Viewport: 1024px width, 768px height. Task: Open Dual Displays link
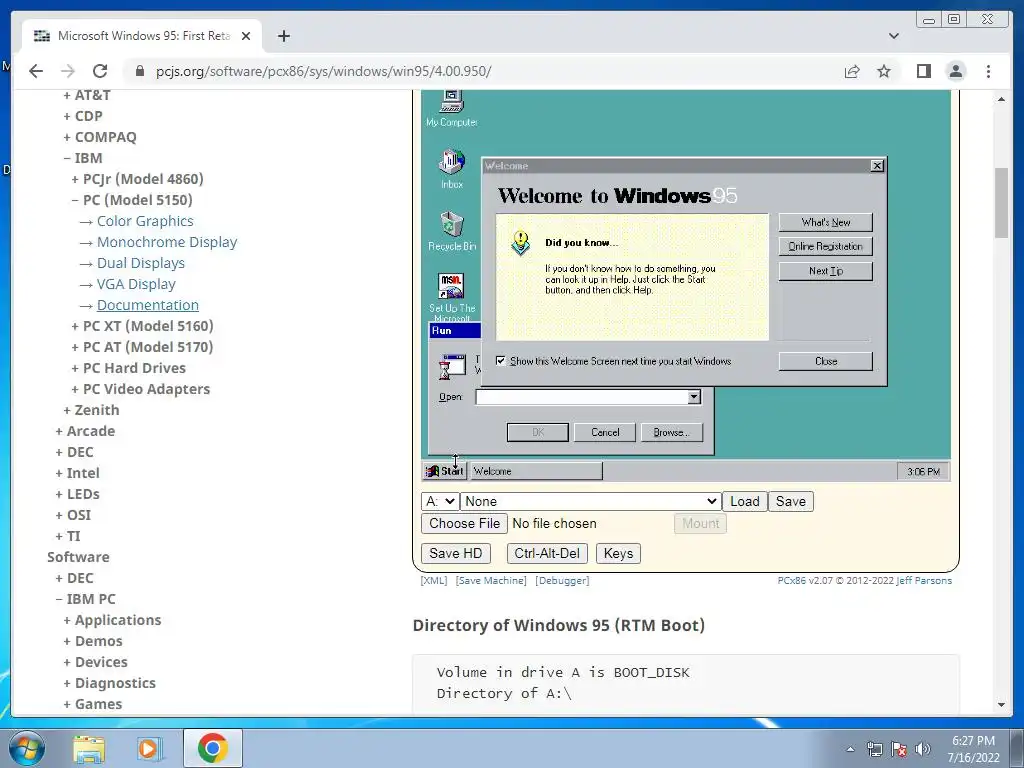[x=140, y=263]
